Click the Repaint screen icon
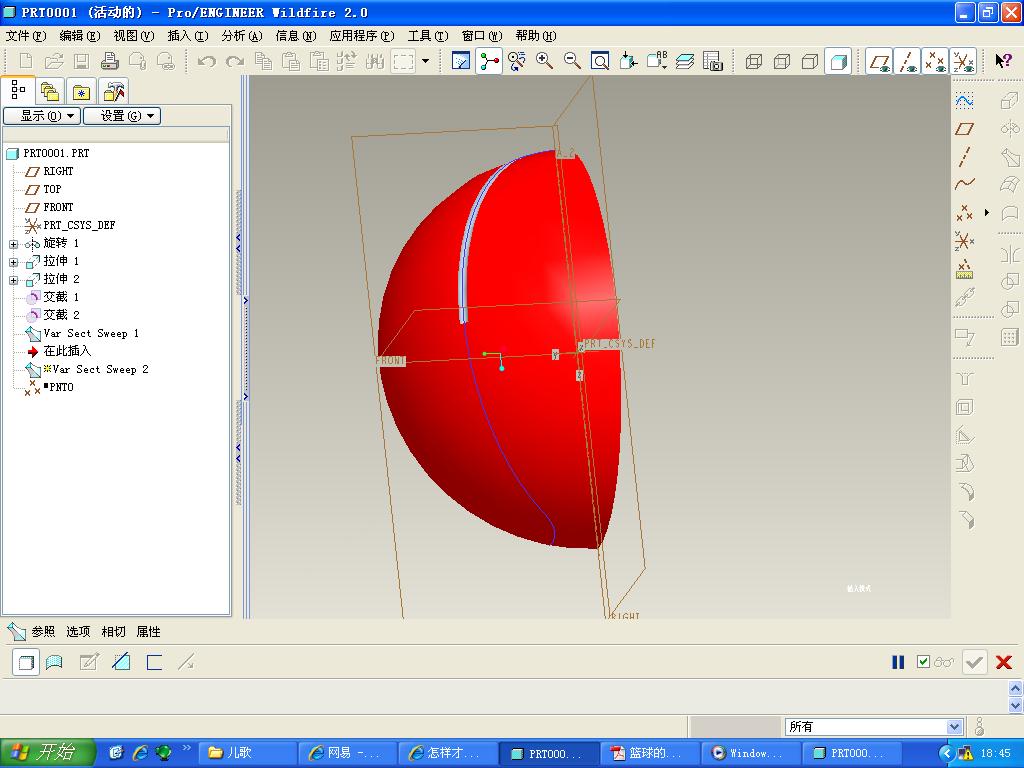 click(460, 61)
